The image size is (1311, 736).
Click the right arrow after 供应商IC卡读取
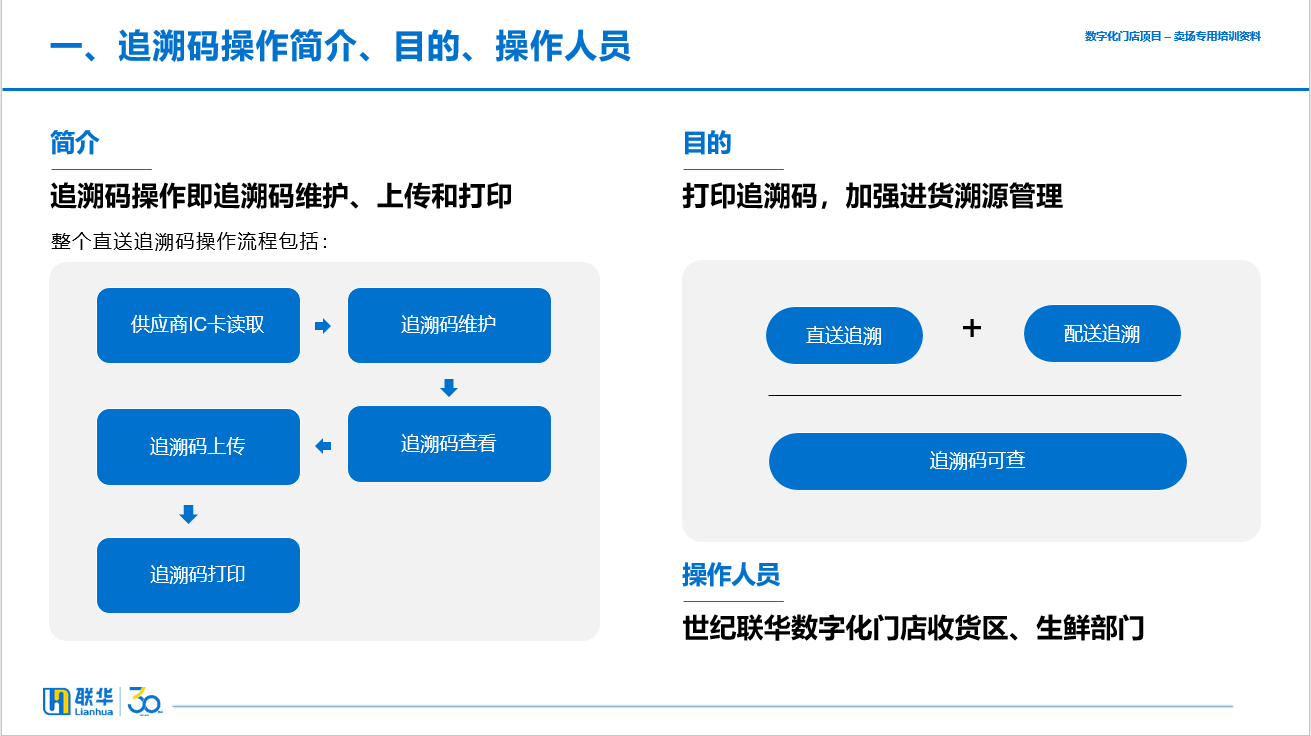pyautogui.click(x=322, y=326)
